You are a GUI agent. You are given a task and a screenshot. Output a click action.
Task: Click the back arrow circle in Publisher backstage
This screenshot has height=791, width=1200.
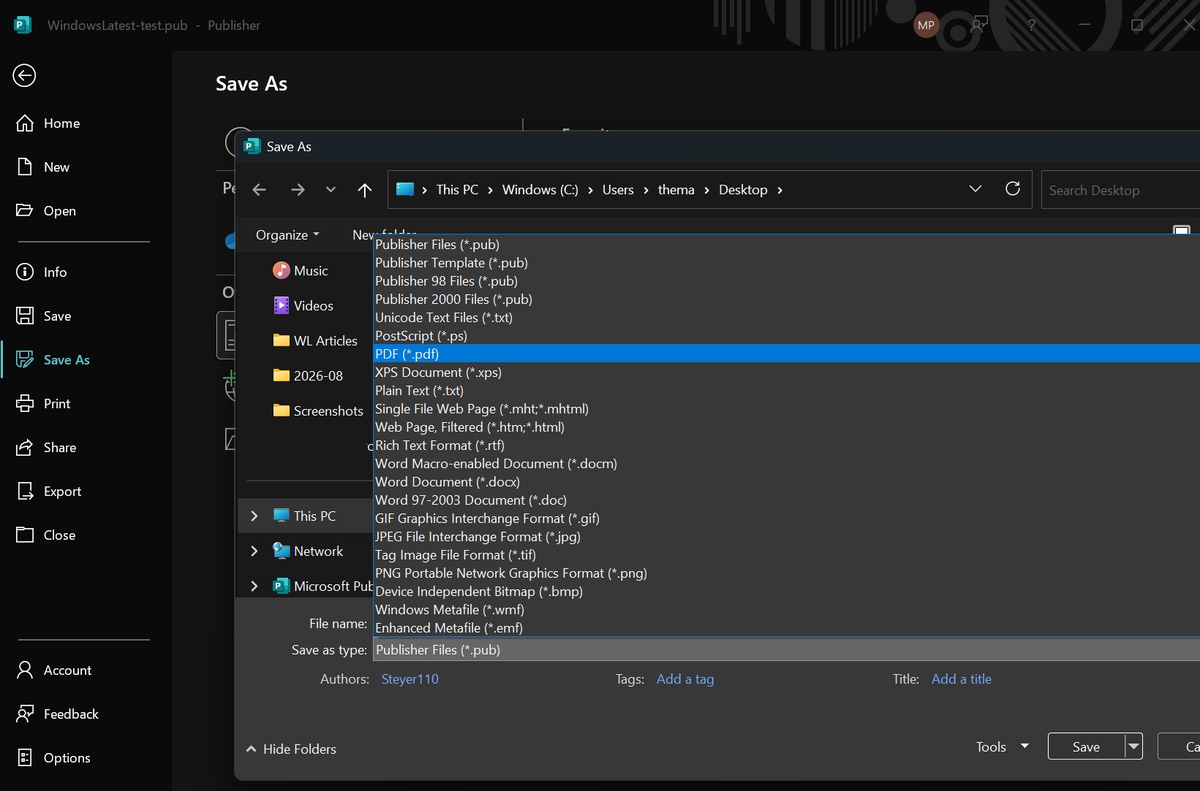(x=24, y=76)
